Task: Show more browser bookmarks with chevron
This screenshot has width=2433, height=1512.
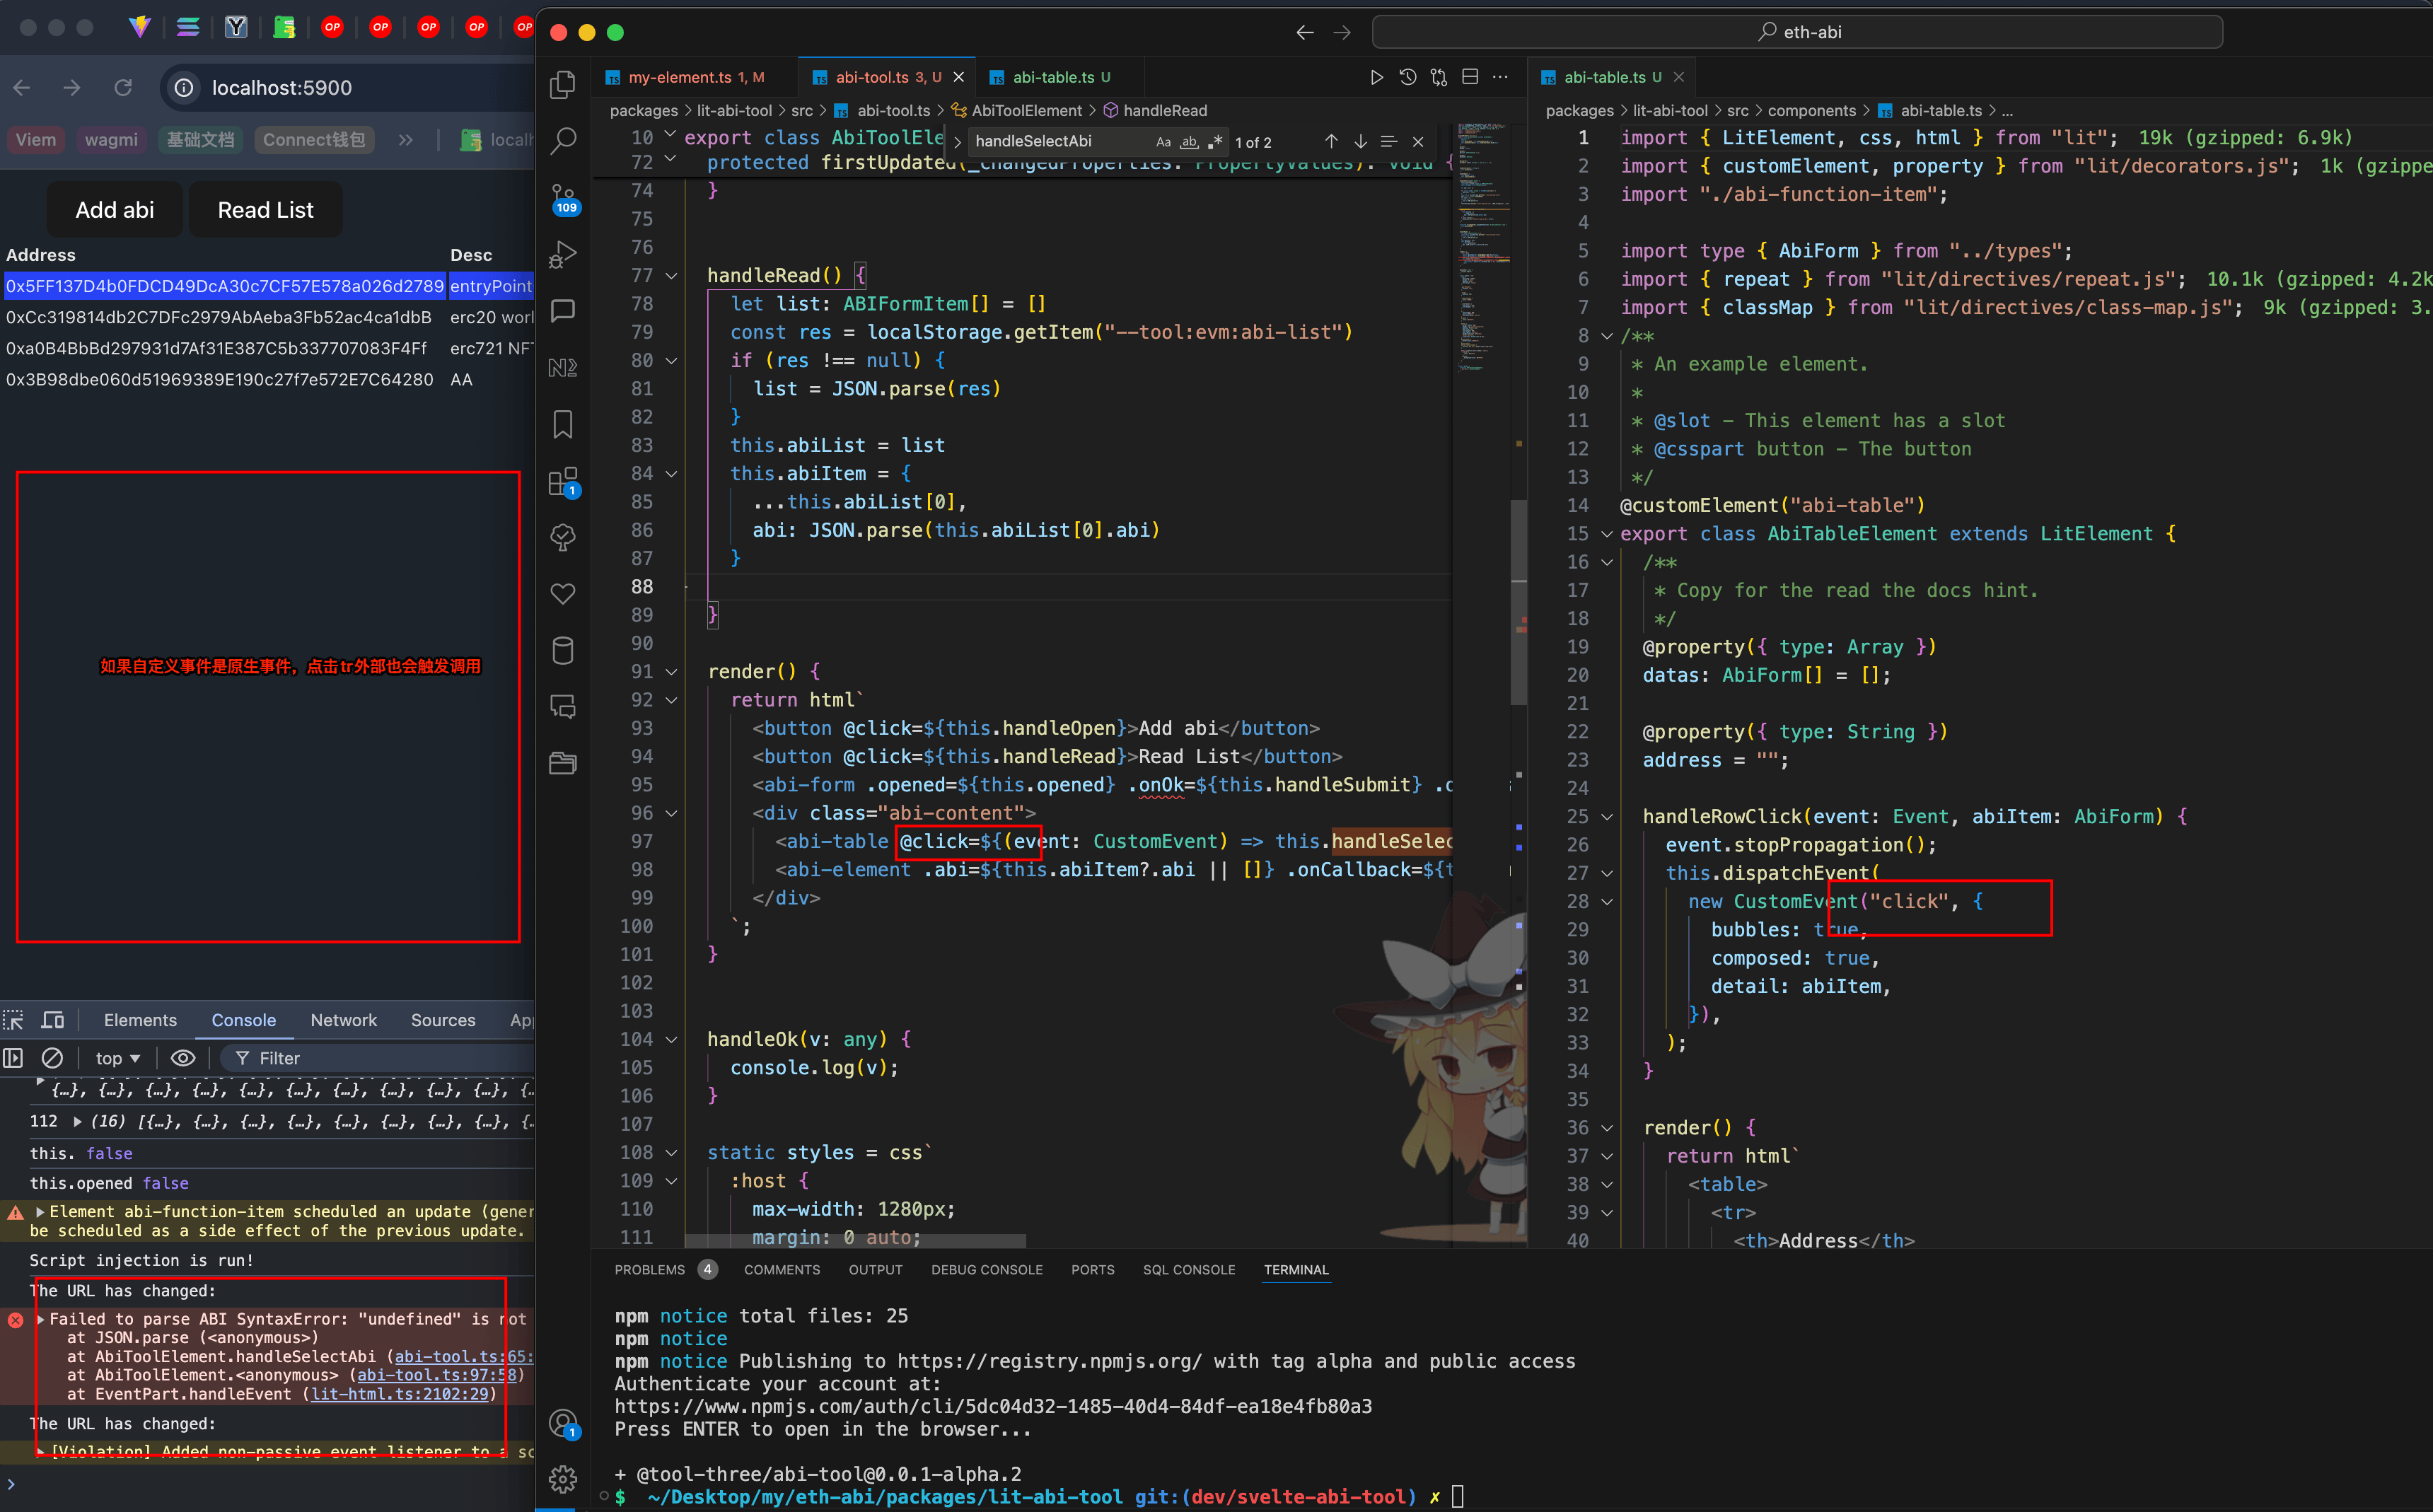Action: [405, 140]
